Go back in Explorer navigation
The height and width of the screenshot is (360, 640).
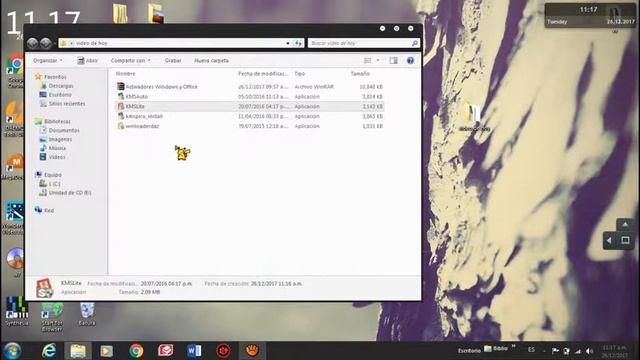(x=33, y=43)
